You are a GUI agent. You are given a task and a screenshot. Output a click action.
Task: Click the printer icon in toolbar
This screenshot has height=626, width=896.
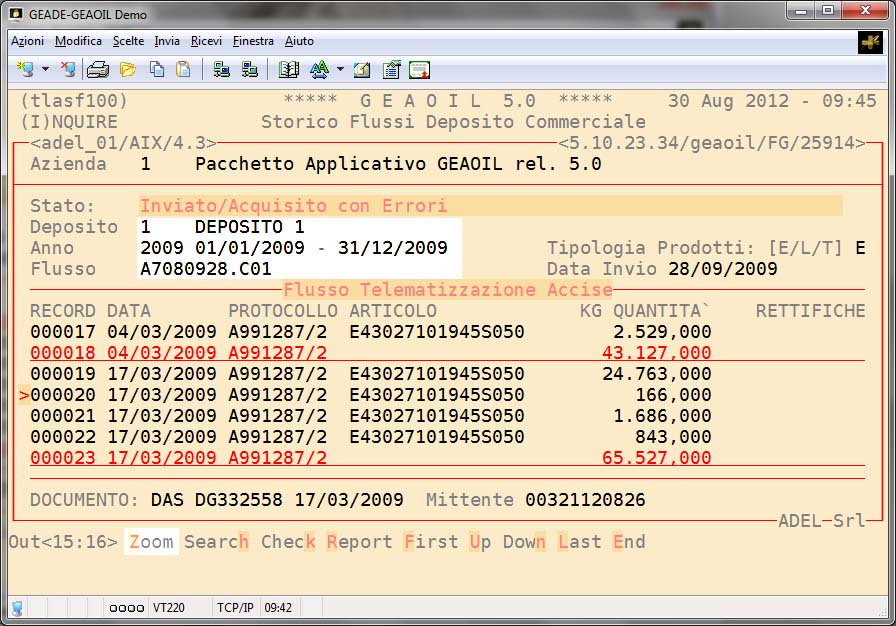[98, 70]
